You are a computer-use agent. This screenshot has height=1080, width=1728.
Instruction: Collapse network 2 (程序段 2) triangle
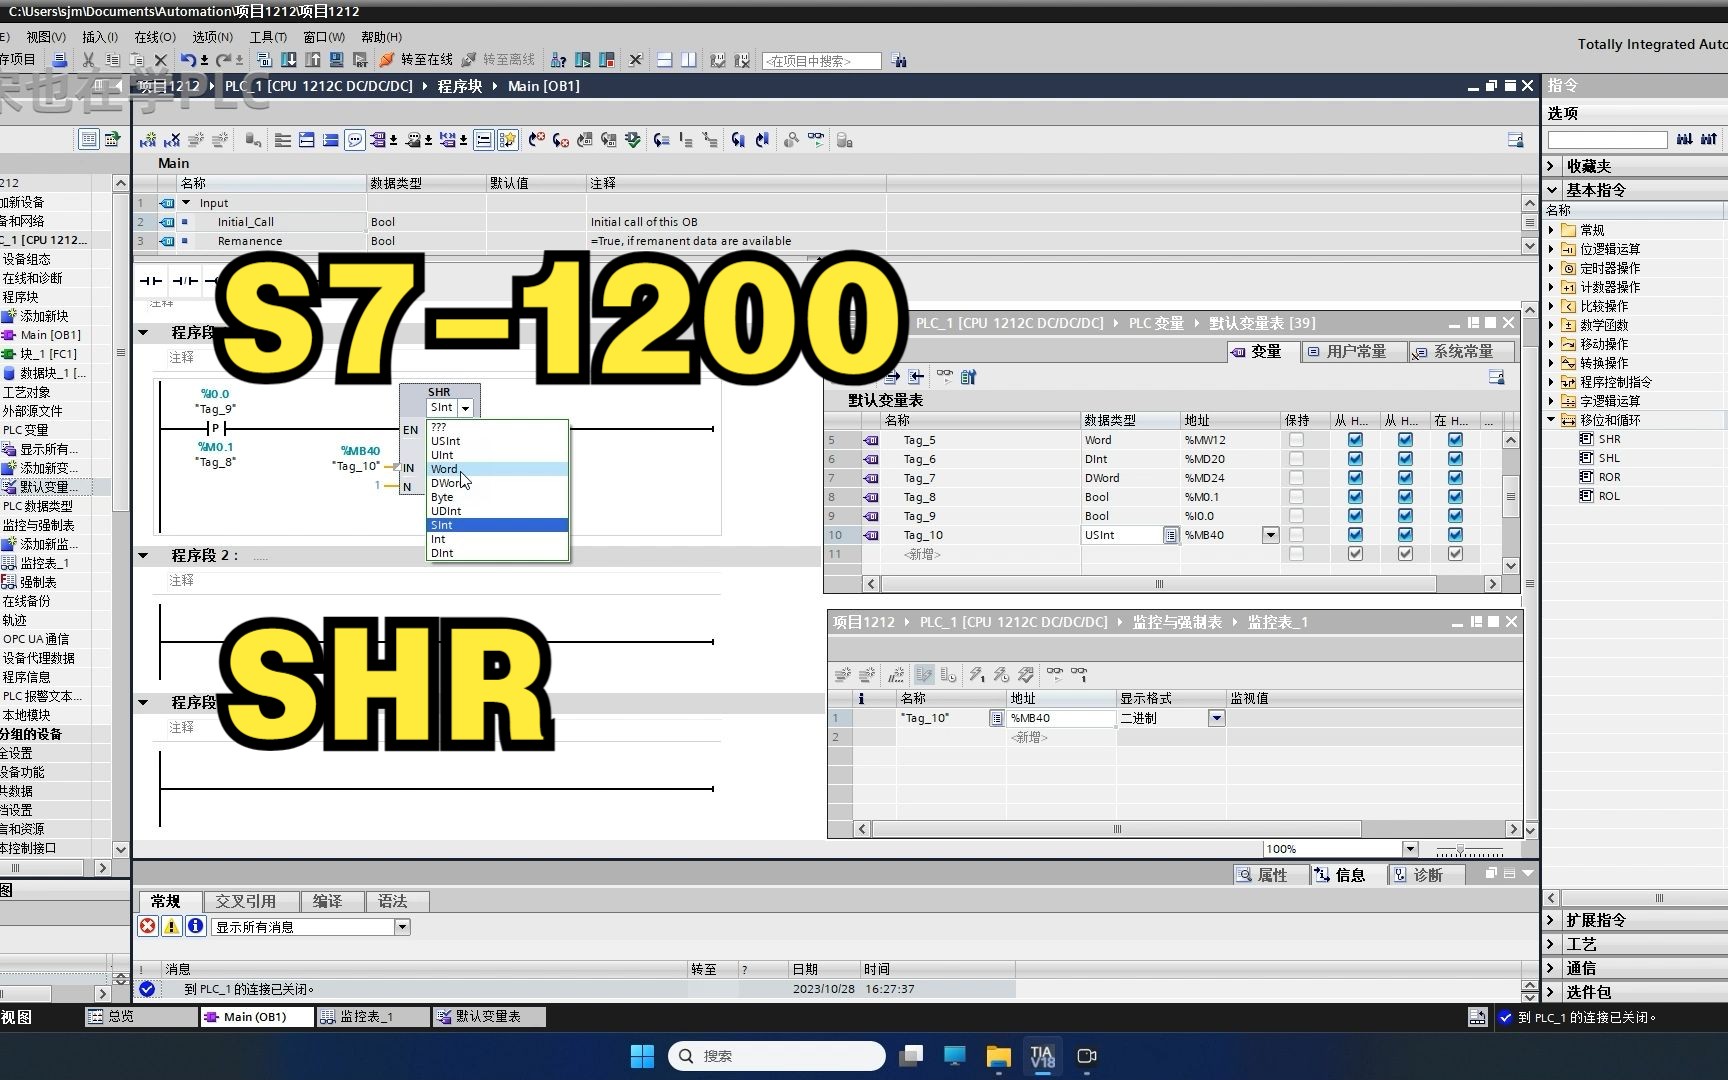(x=143, y=555)
